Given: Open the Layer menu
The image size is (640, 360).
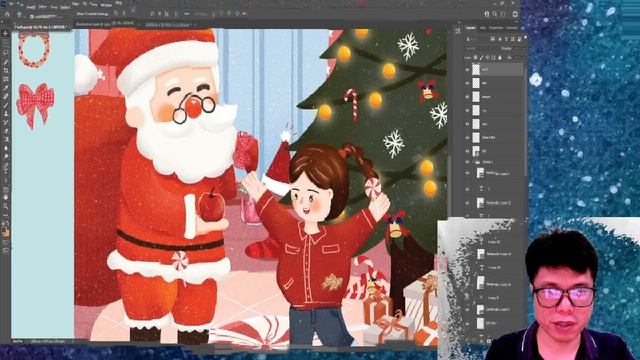Looking at the screenshot, I should pyautogui.click(x=42, y=7).
